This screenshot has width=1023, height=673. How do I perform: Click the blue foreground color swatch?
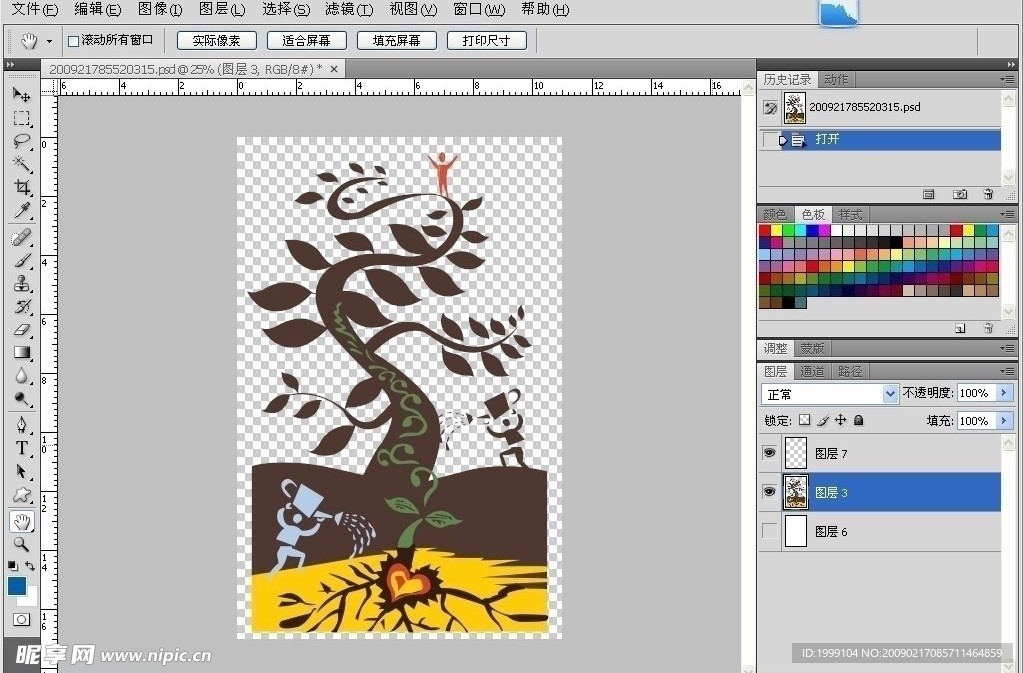(x=17, y=586)
